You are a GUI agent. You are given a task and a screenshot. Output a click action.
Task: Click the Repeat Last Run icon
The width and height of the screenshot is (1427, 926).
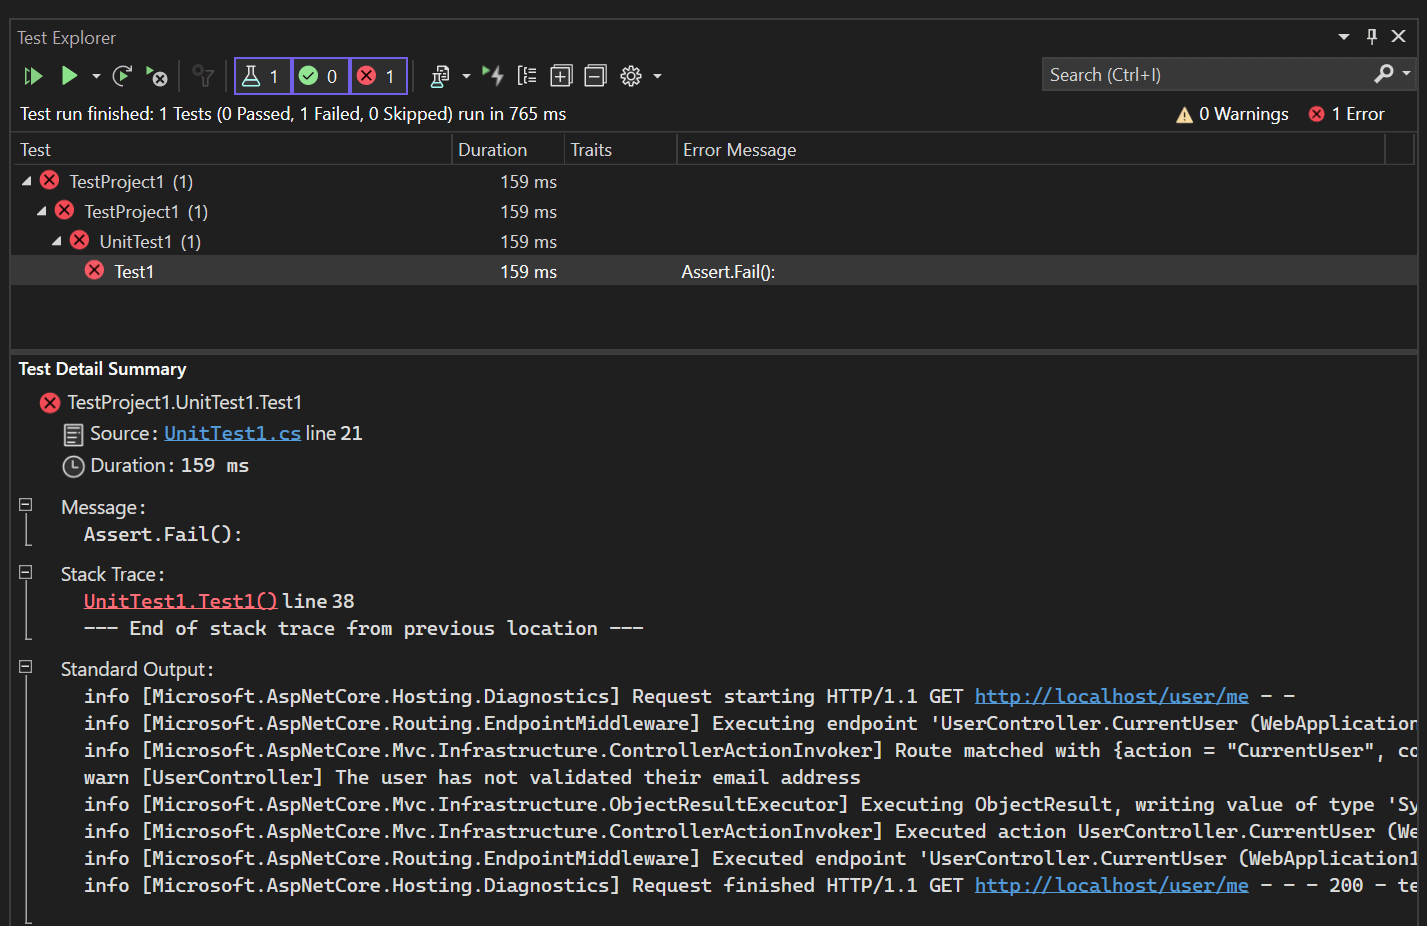[x=122, y=76]
